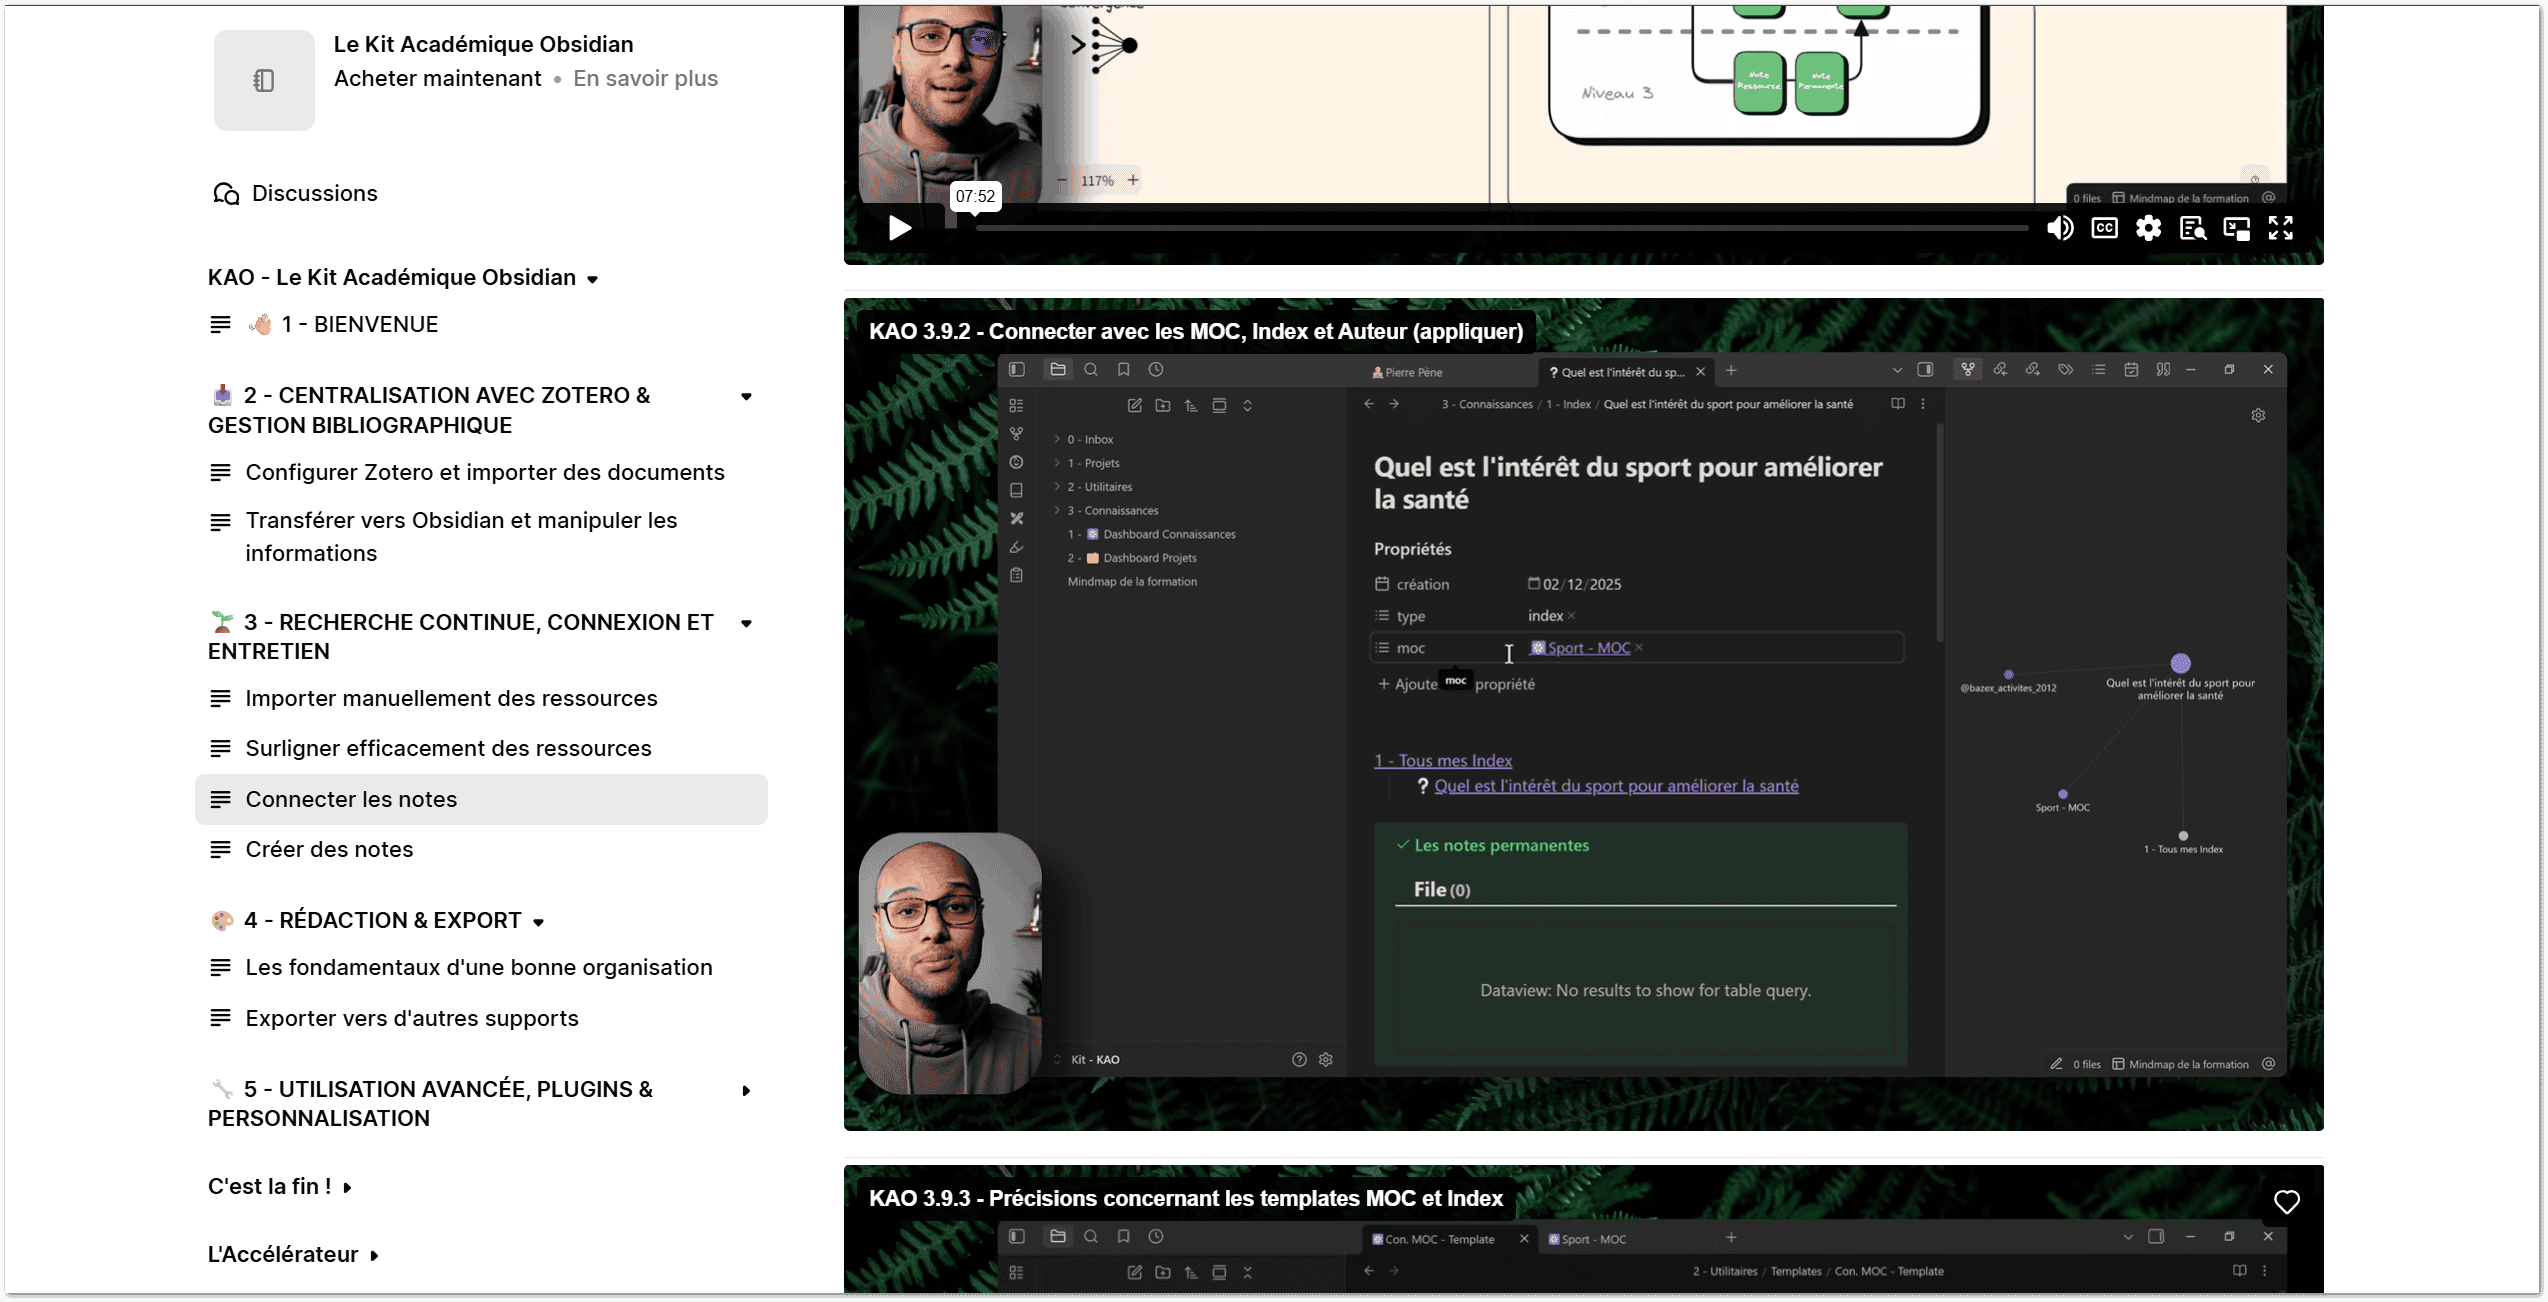The width and height of the screenshot is (2548, 1302).
Task: Open the video player settings gear
Action: click(2148, 228)
